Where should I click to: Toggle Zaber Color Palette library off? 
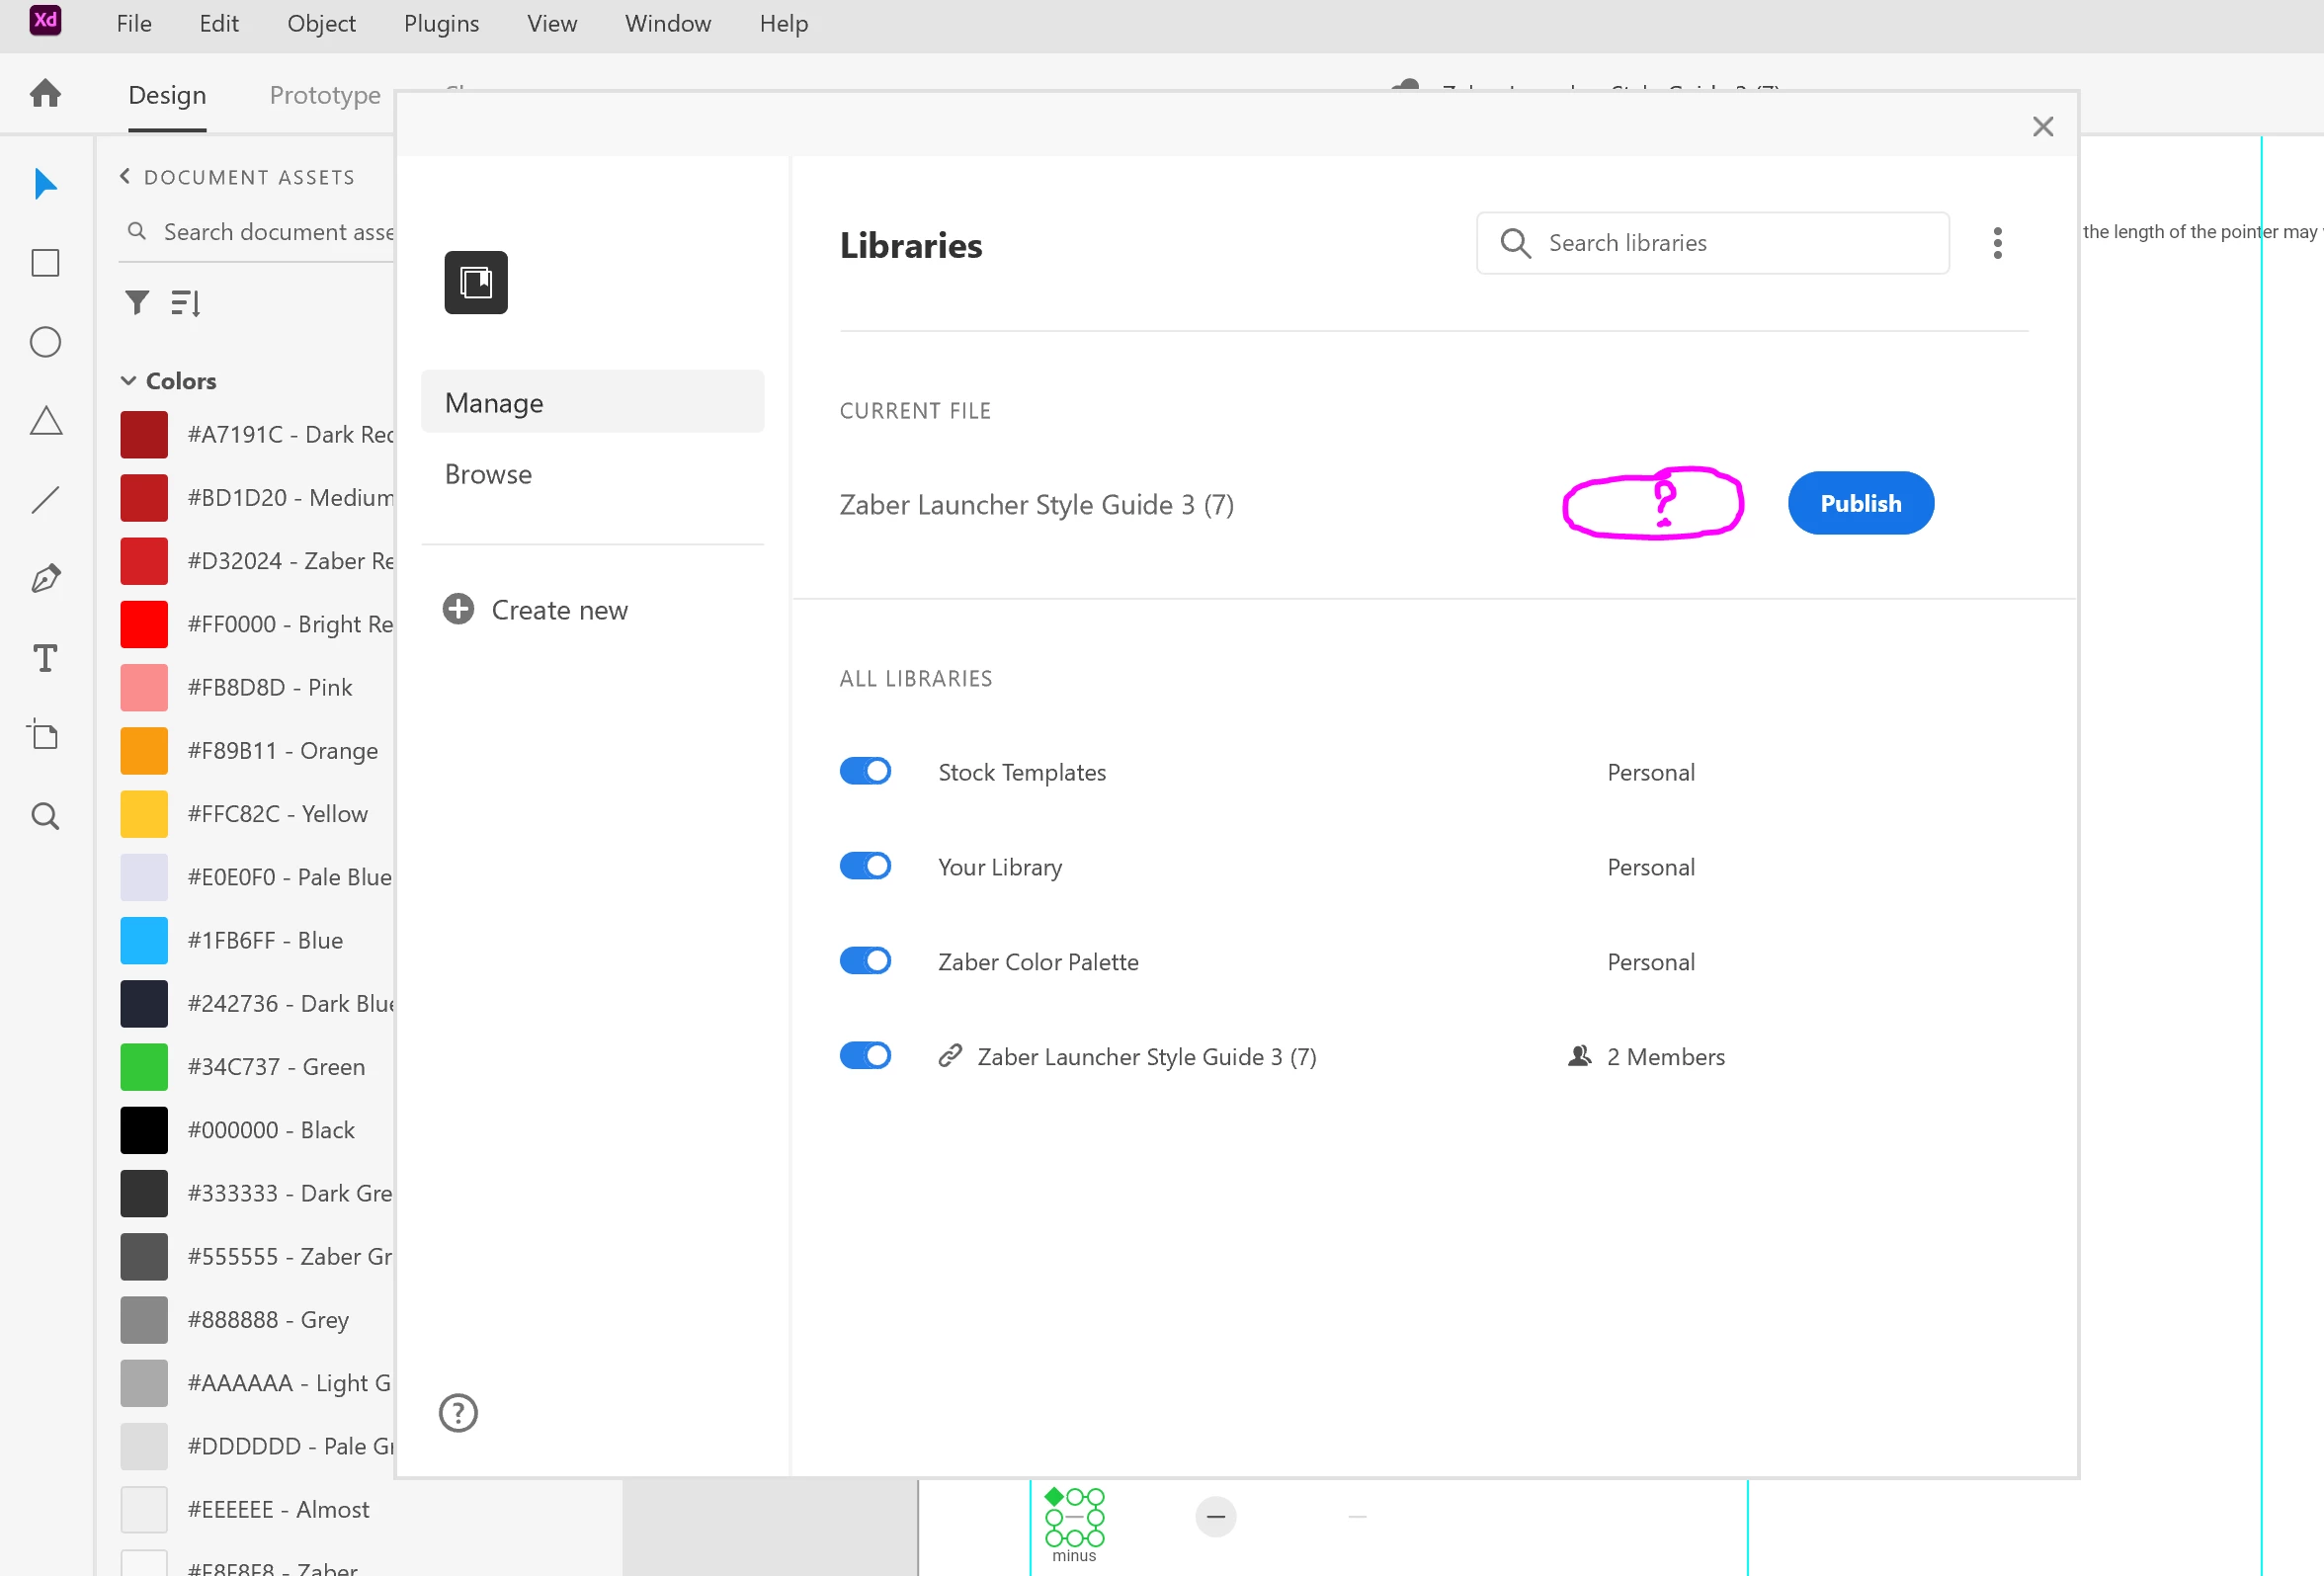[865, 961]
